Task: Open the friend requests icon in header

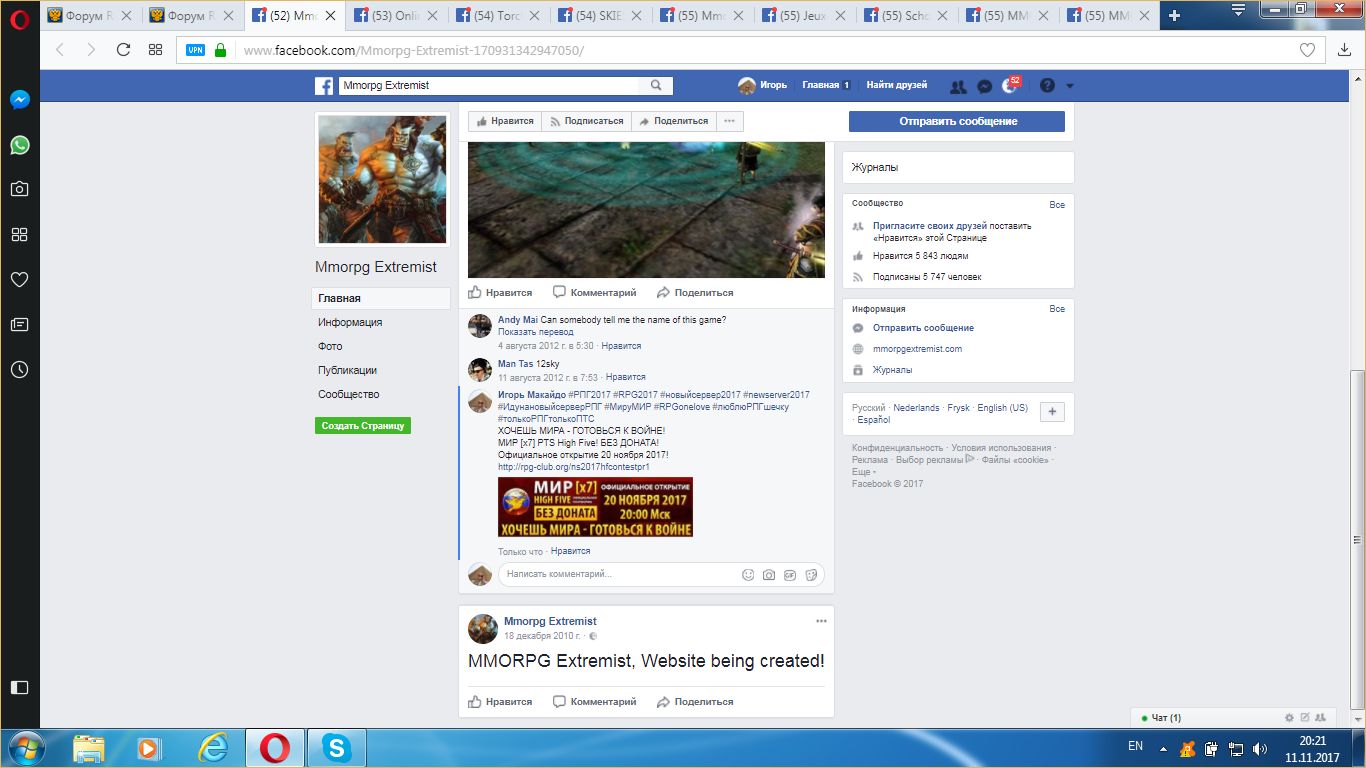Action: point(958,86)
